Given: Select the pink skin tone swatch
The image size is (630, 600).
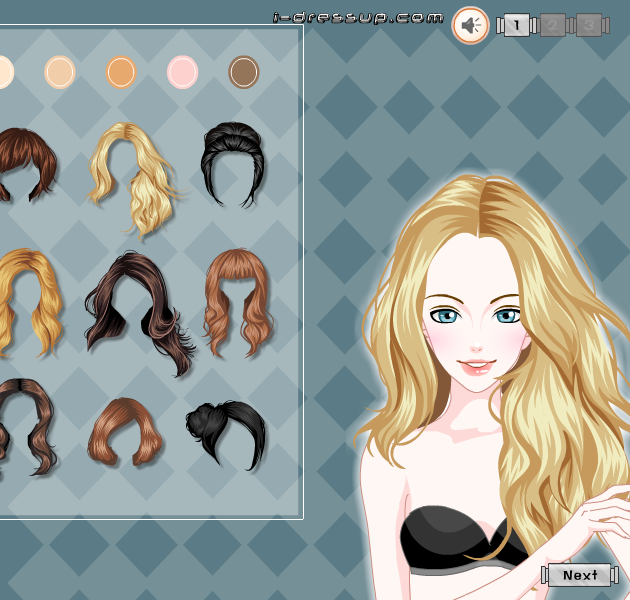Looking at the screenshot, I should [x=182, y=72].
